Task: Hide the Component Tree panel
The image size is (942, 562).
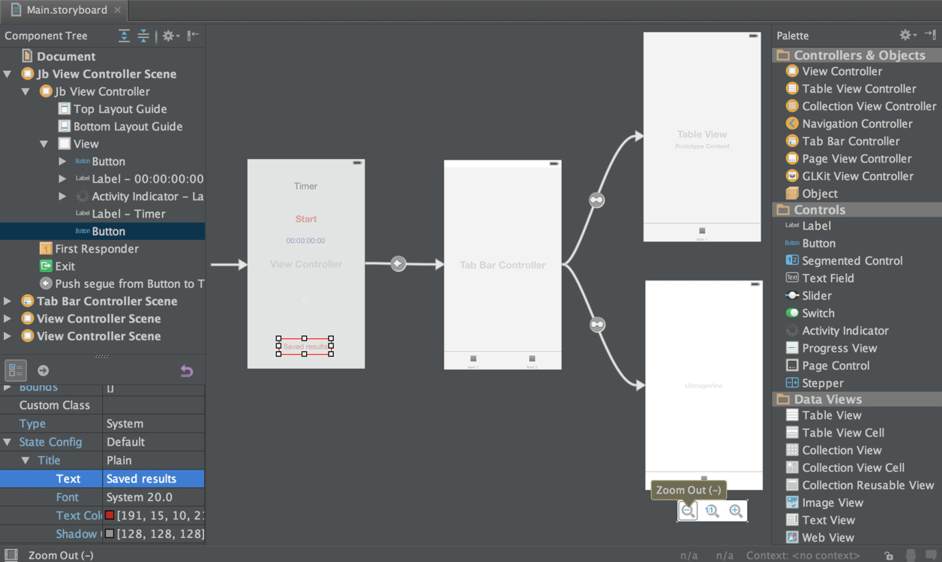Action: tap(192, 35)
